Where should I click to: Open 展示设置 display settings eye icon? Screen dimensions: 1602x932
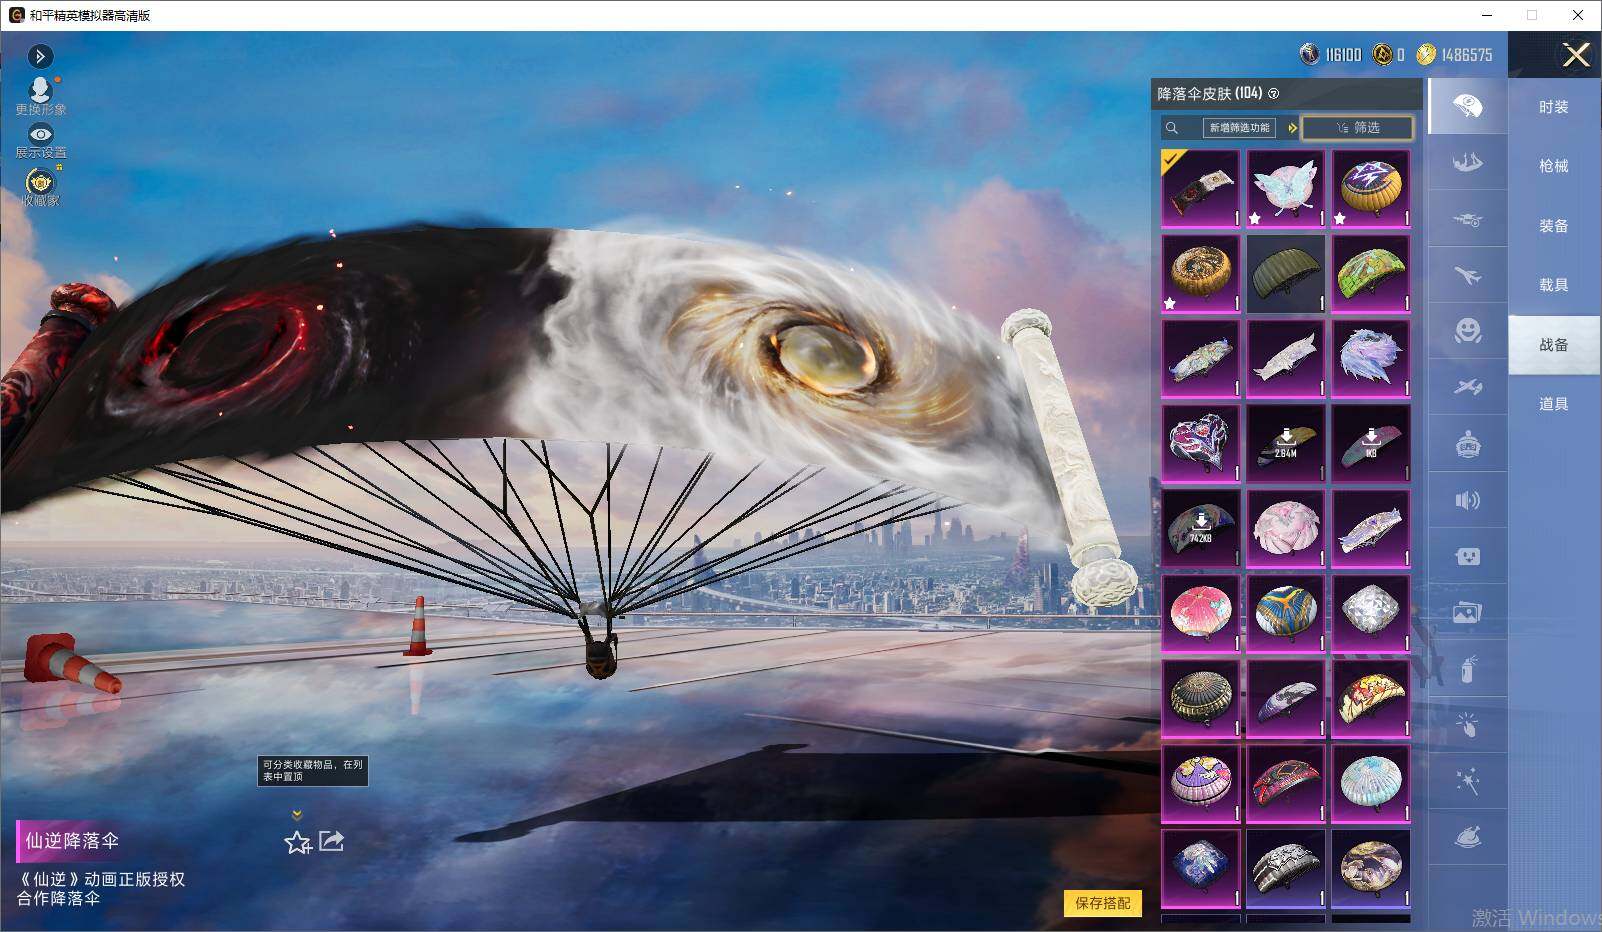coord(41,134)
